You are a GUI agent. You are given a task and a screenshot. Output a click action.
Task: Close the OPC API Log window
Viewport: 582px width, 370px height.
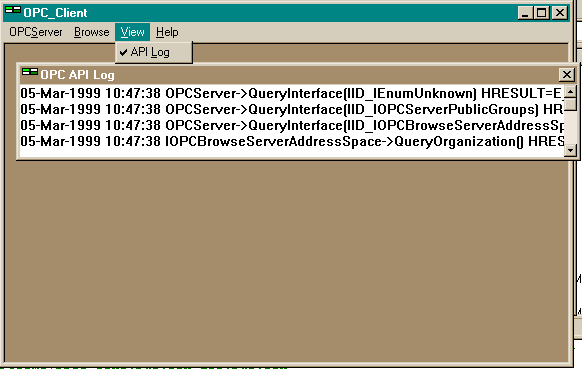[566, 75]
